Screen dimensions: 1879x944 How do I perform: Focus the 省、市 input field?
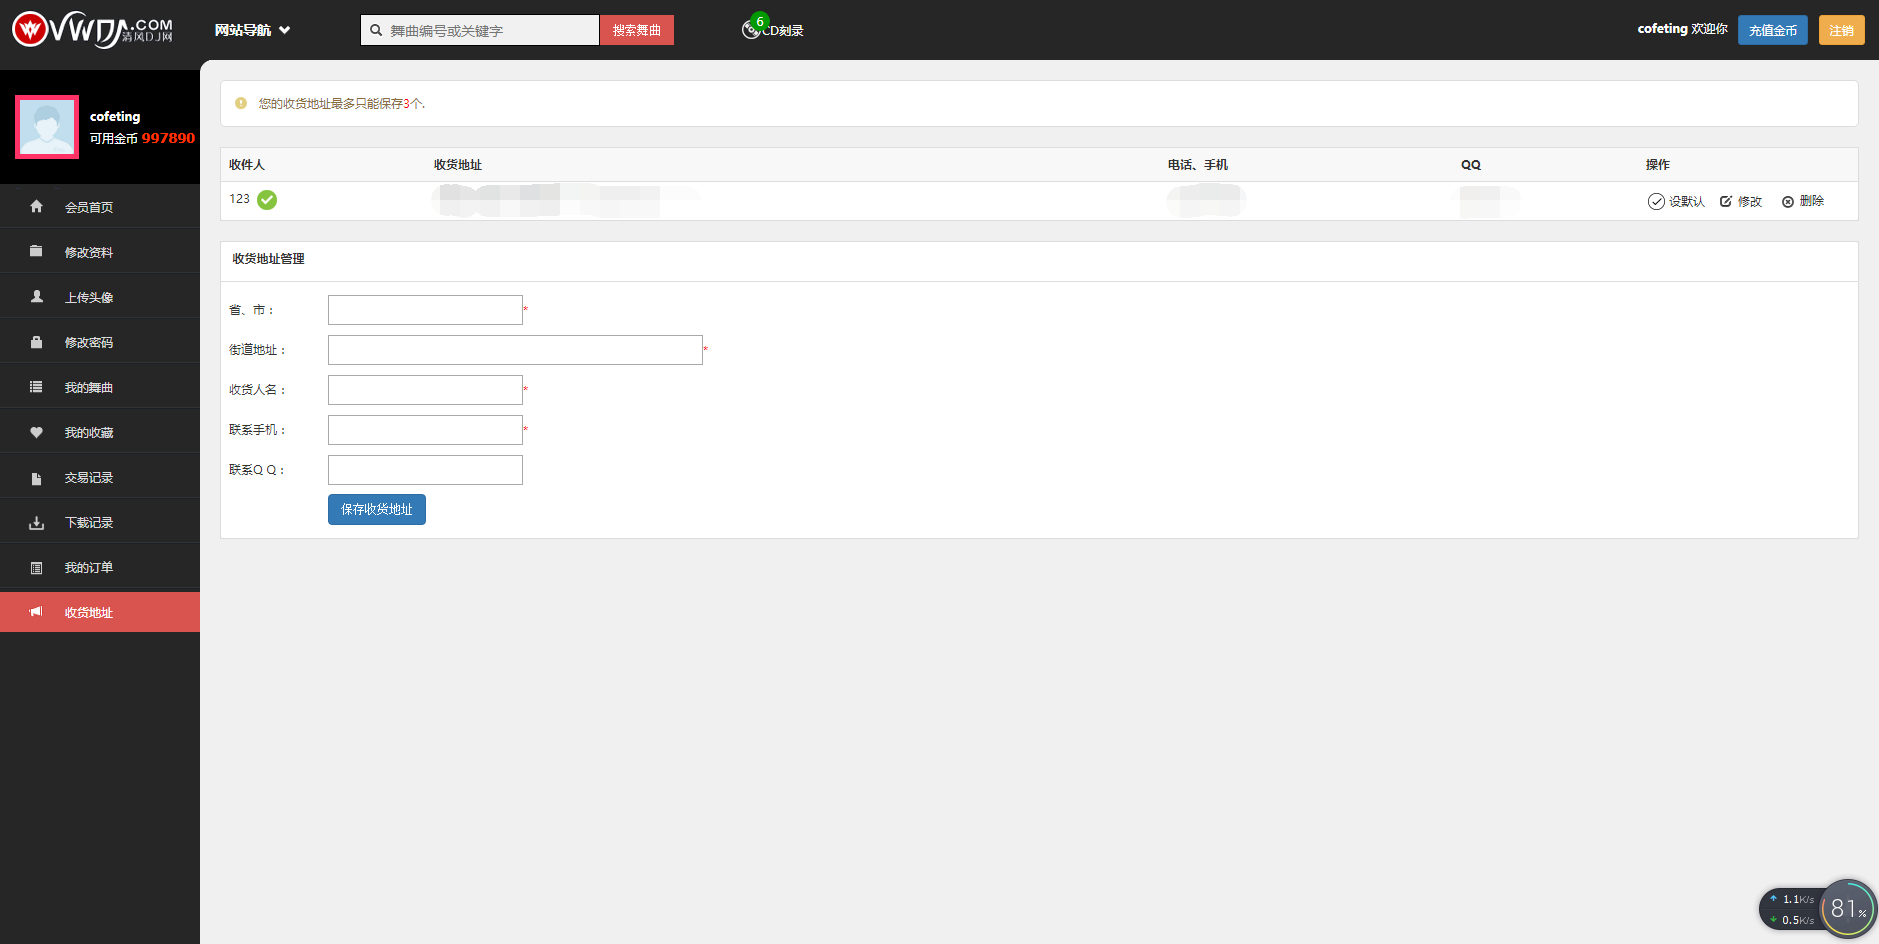tap(425, 310)
